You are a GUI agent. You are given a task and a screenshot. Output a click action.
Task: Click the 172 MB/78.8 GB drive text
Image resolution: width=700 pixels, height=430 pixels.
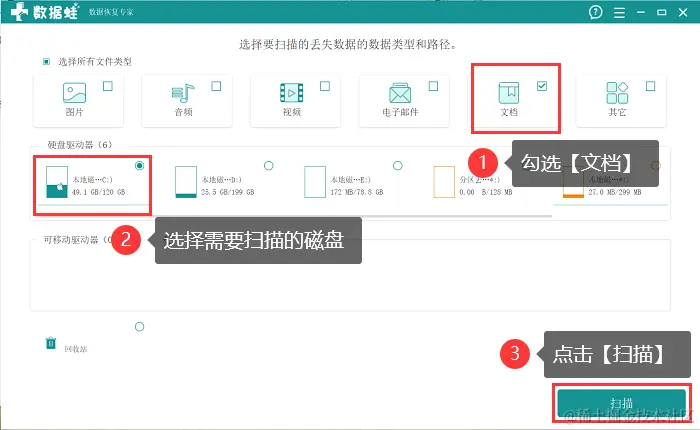click(357, 192)
